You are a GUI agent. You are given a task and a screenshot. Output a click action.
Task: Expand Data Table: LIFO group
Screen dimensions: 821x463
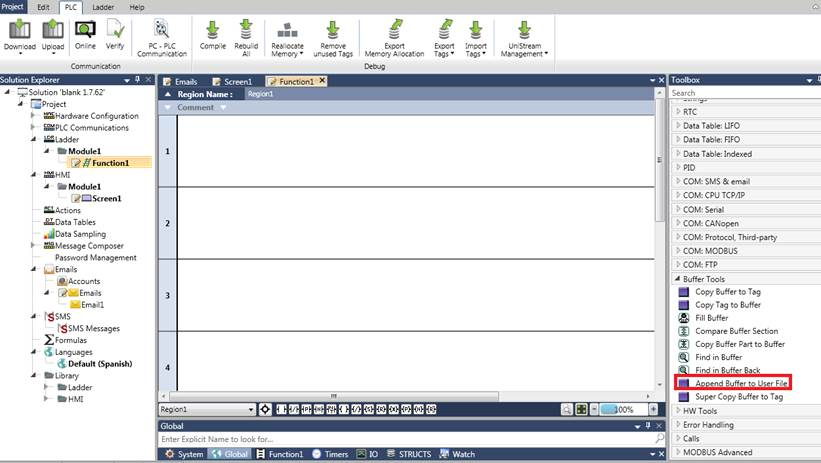(x=678, y=126)
